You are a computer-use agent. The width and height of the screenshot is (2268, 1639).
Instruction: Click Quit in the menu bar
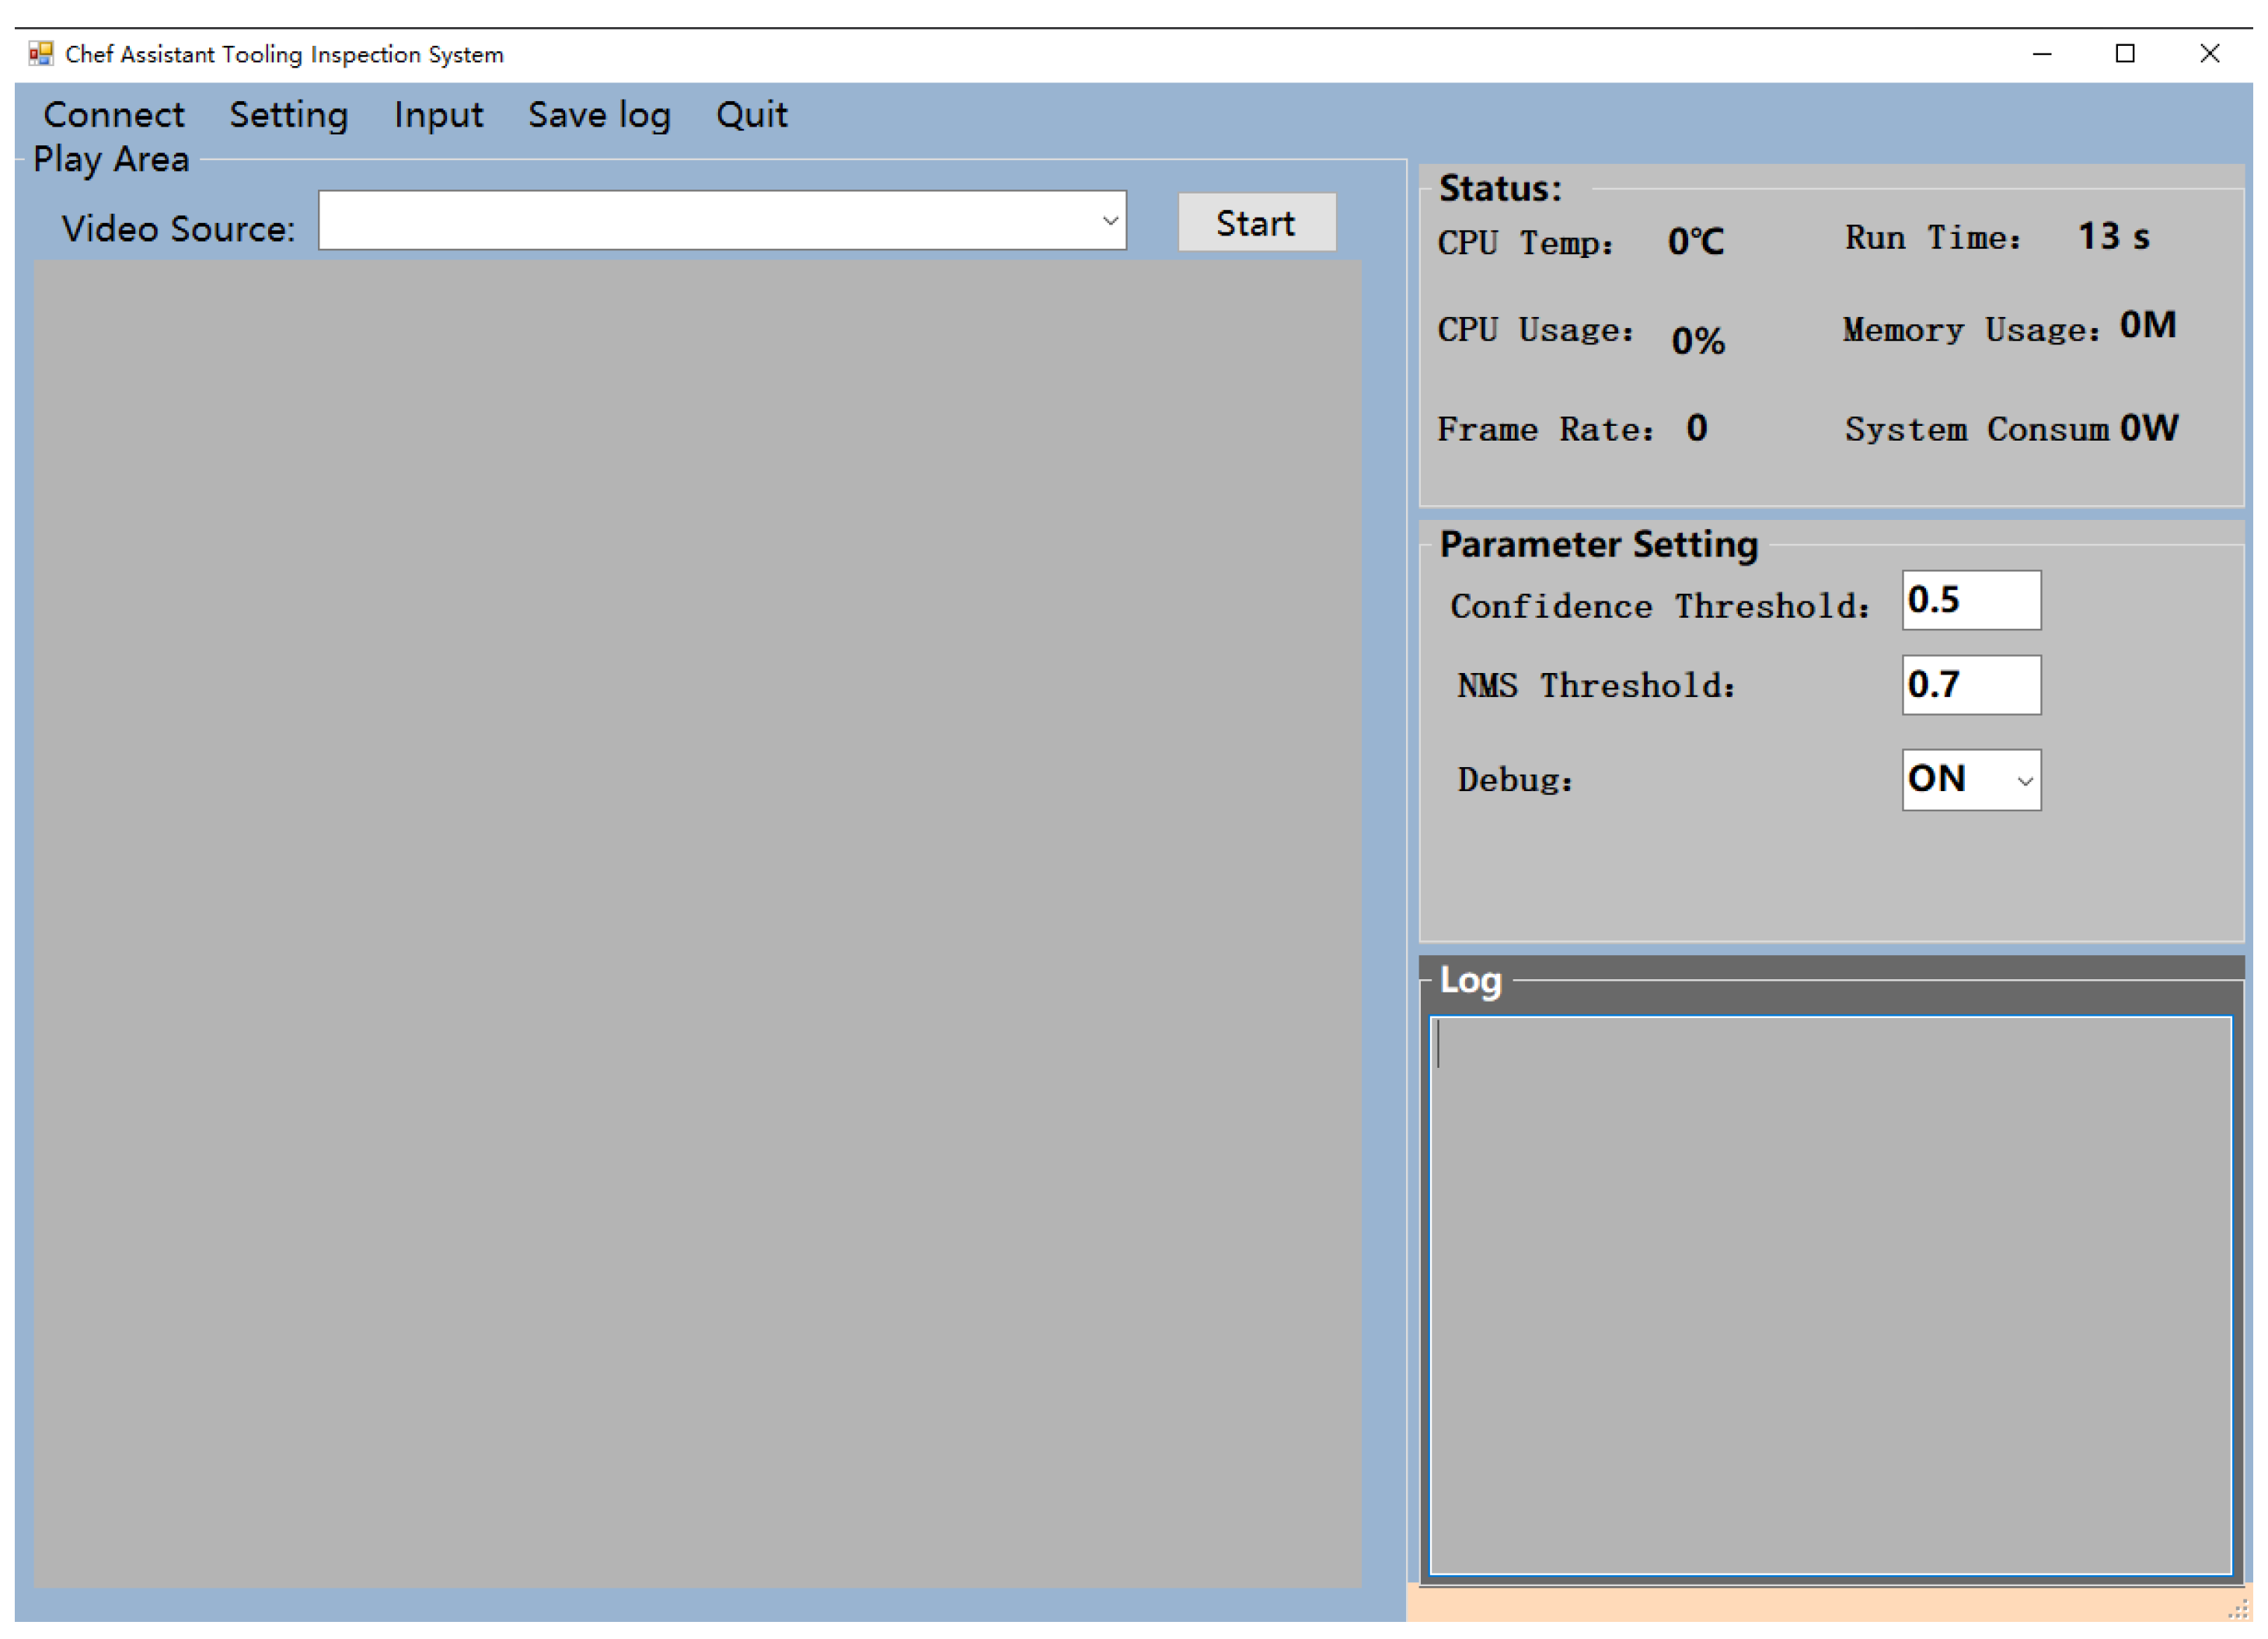coord(751,115)
